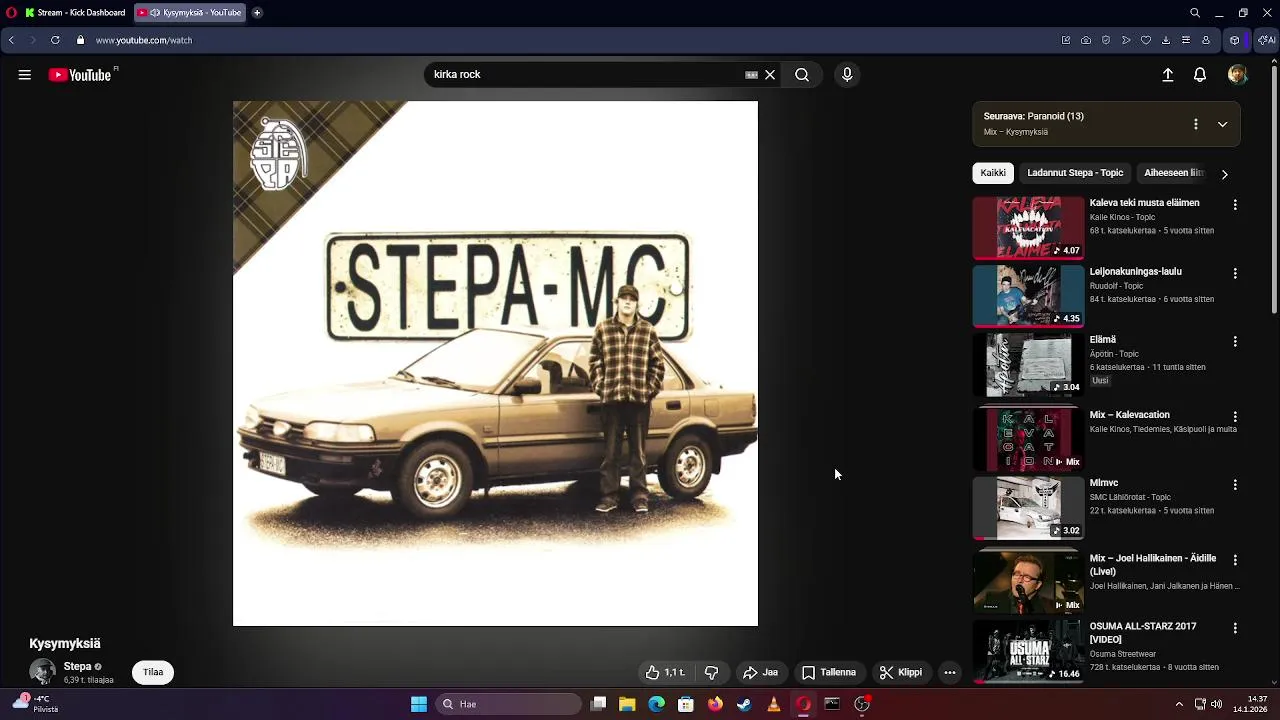This screenshot has height=720, width=1280.
Task: Go back with browser back arrow
Action: [x=11, y=40]
